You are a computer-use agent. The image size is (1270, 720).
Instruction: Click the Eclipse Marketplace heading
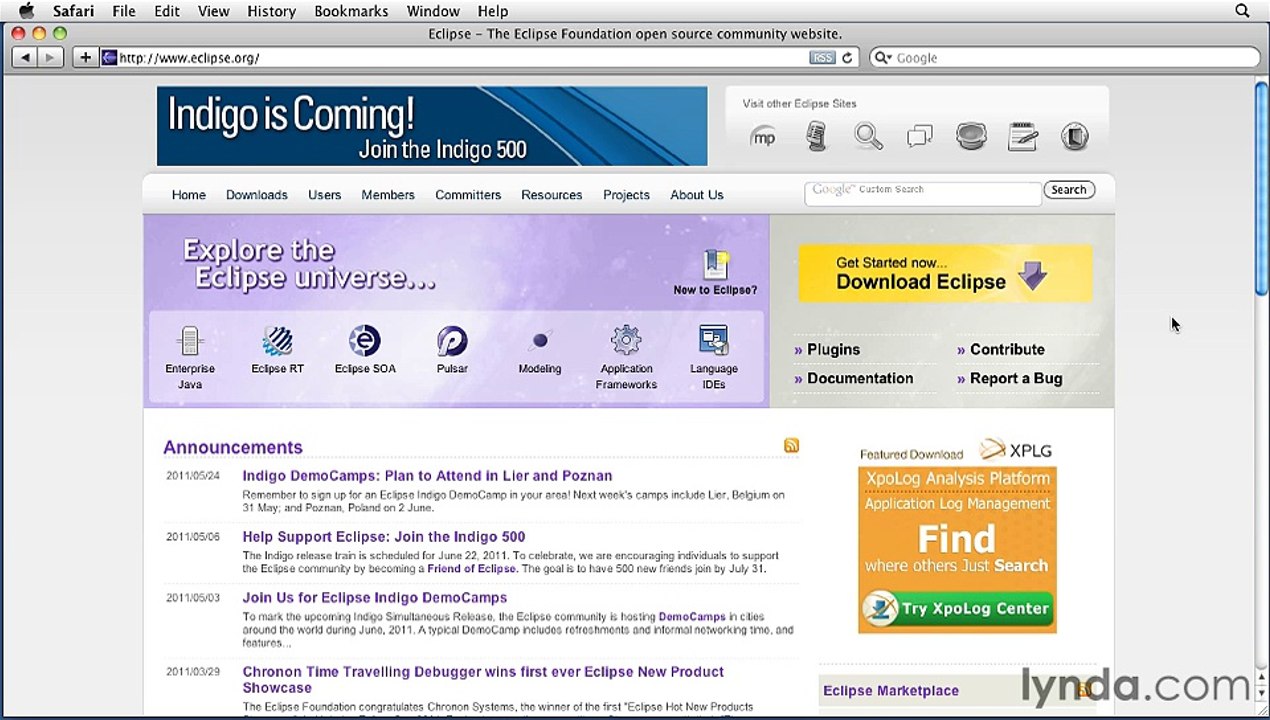(x=891, y=691)
